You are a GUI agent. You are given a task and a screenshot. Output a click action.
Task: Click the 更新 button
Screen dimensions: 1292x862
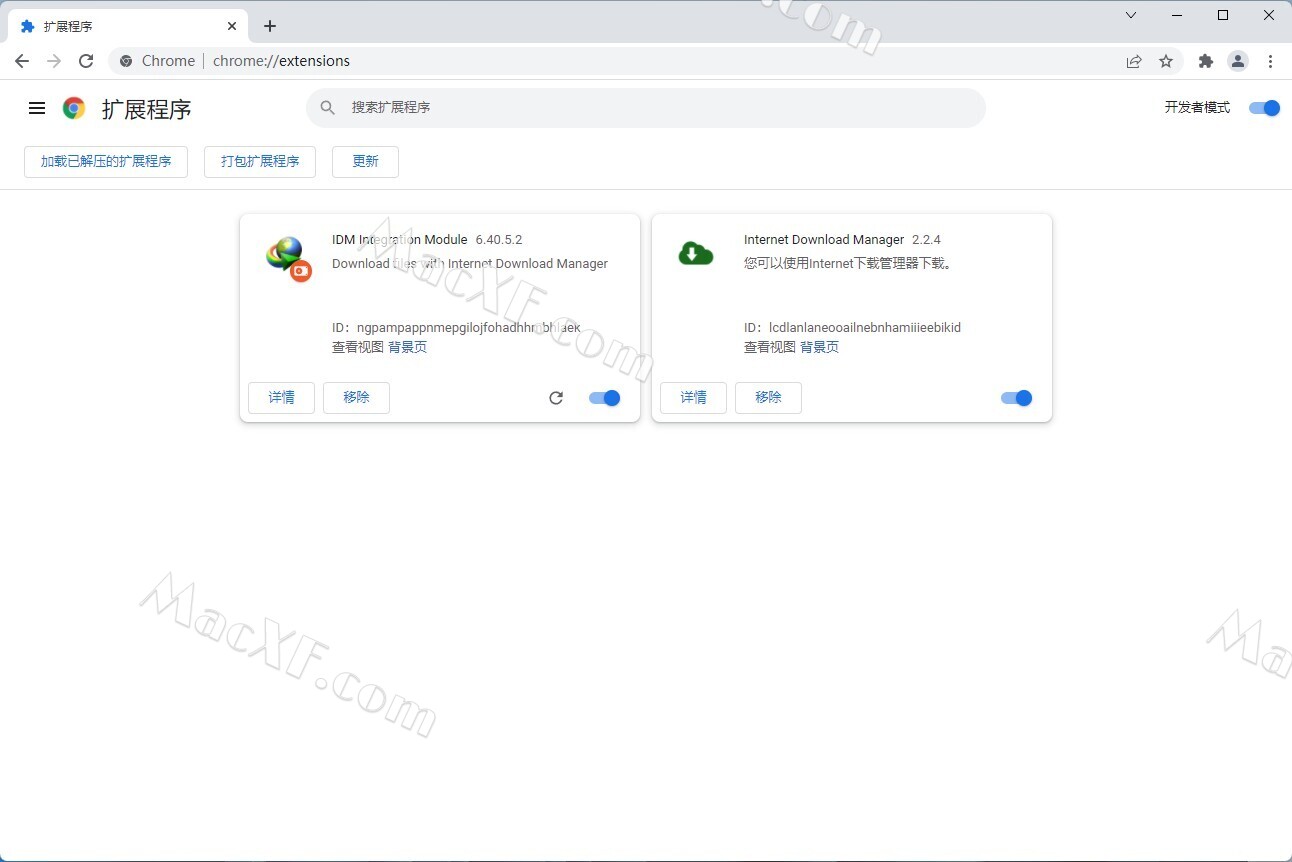(365, 161)
